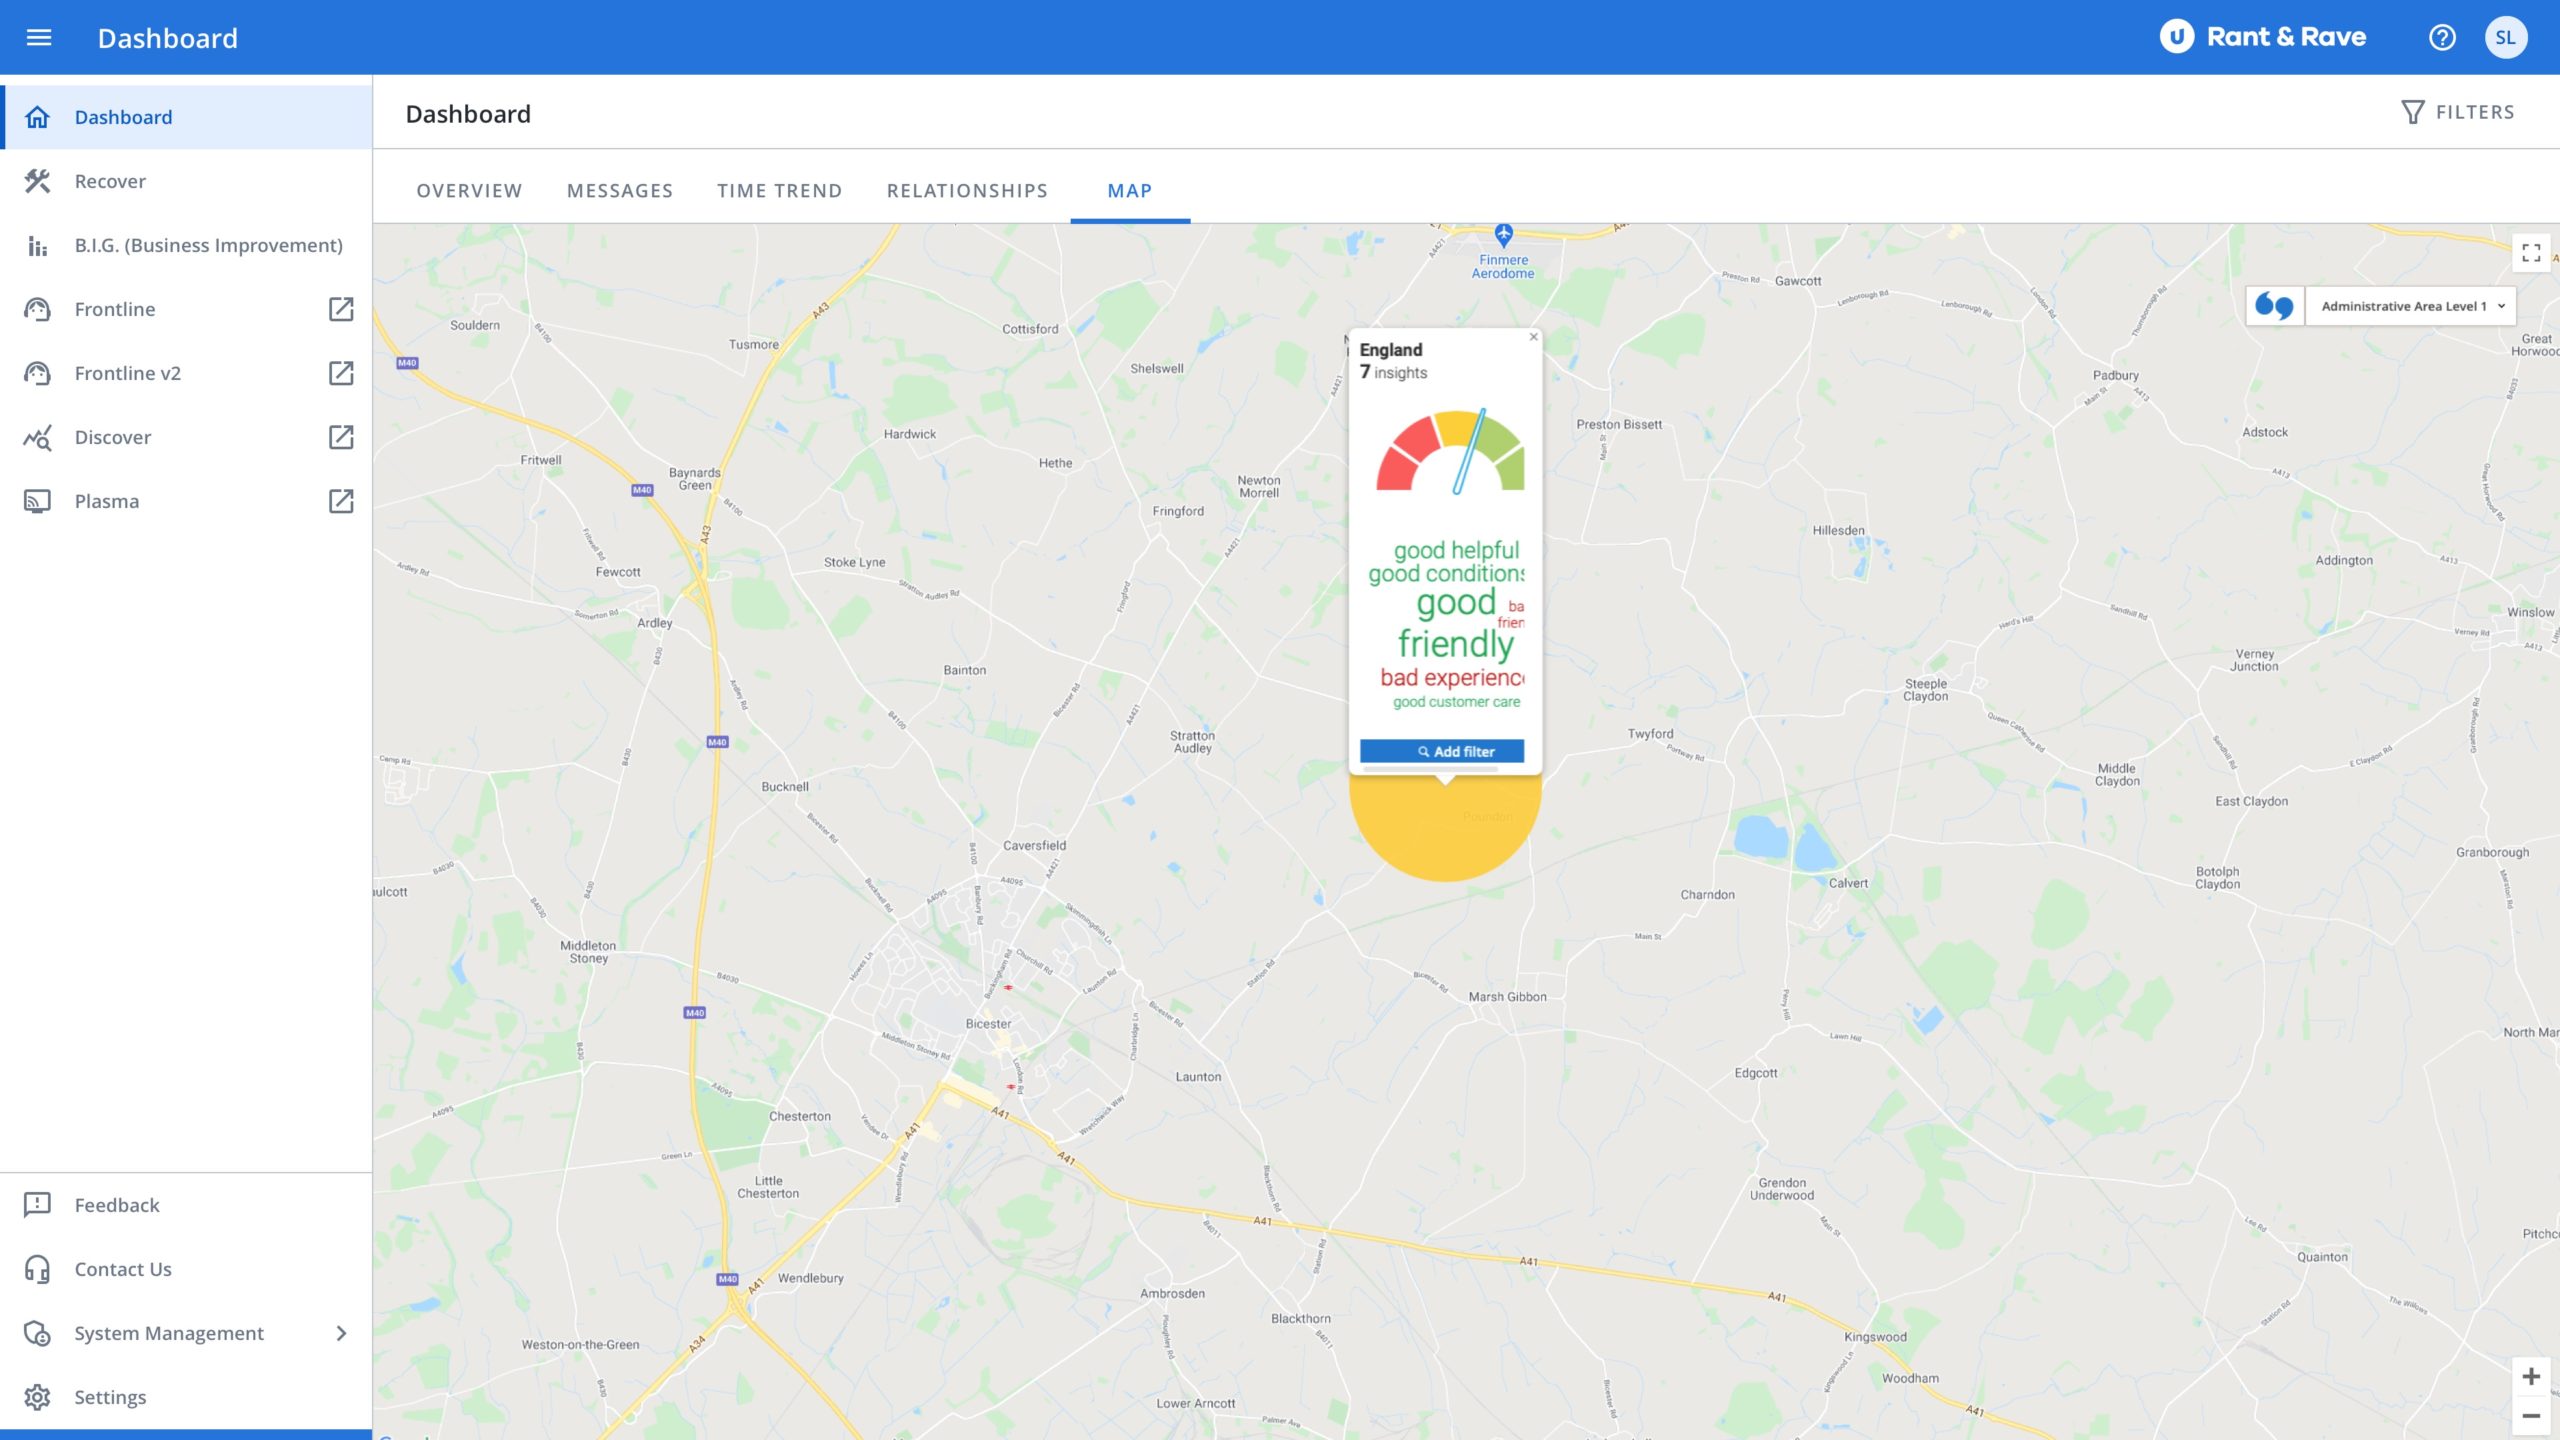The image size is (2560, 1440).
Task: Open the SL user avatar menu
Action: (x=2505, y=37)
